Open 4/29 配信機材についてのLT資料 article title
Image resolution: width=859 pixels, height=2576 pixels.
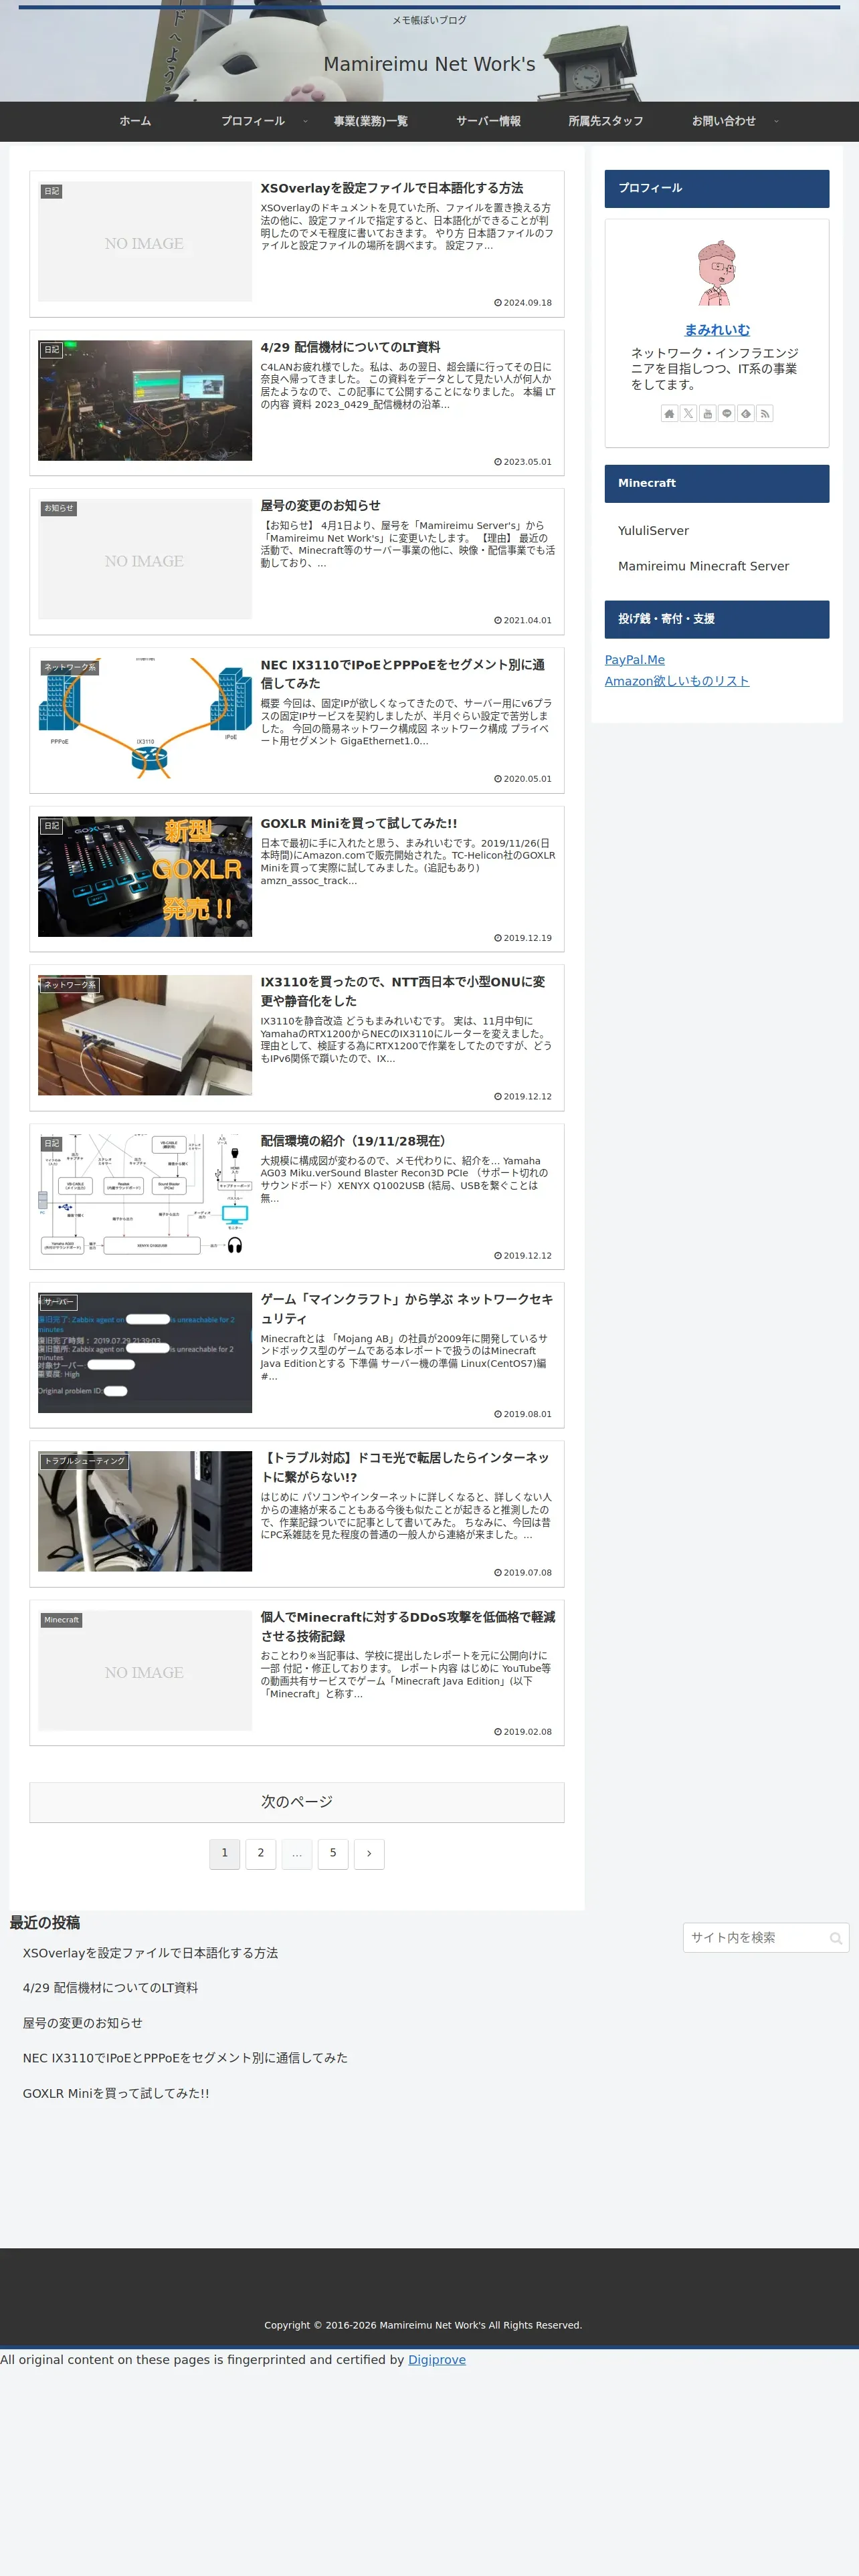[x=350, y=347]
